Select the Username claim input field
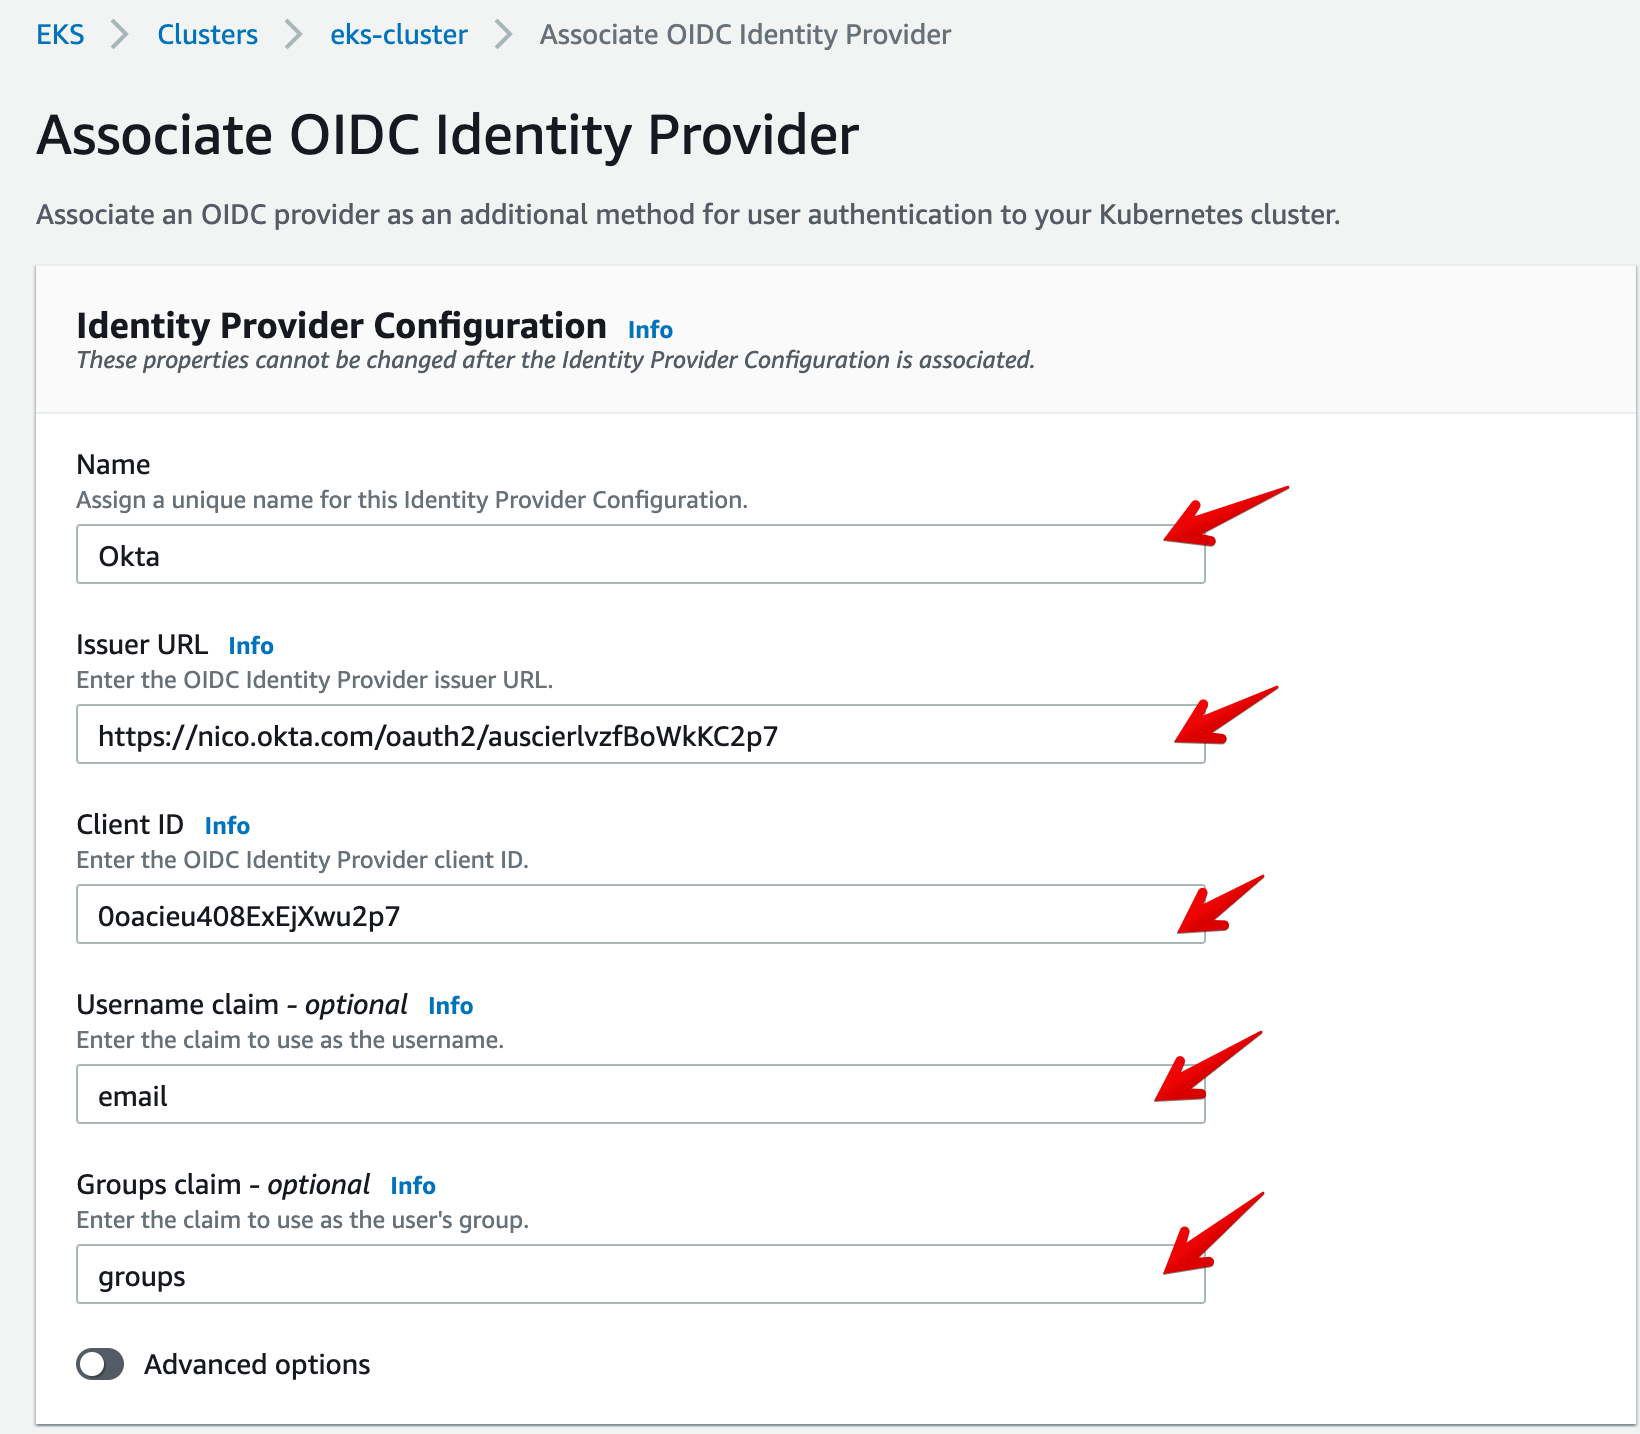 click(x=640, y=1095)
